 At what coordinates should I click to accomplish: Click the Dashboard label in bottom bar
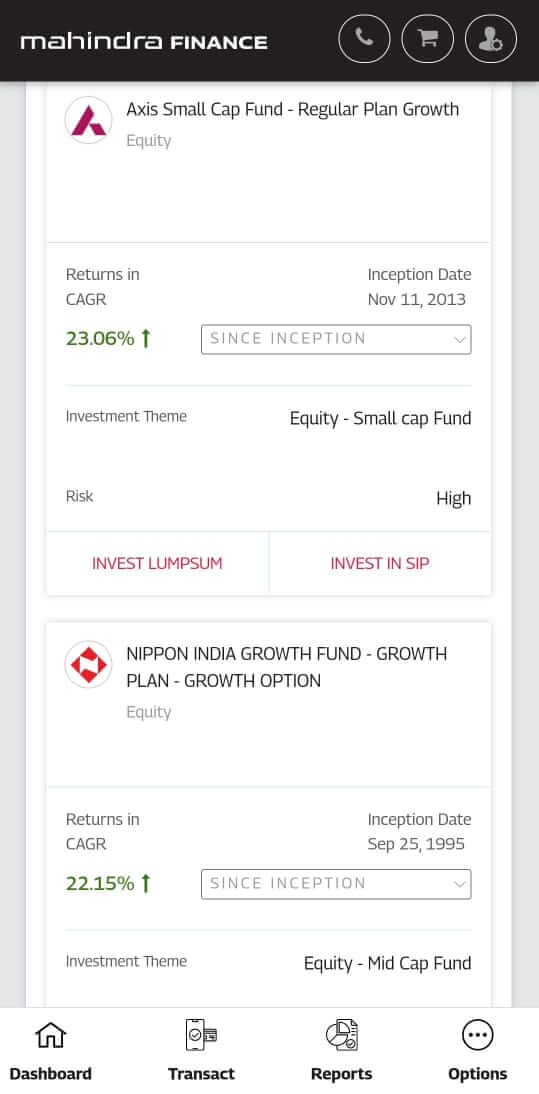[50, 1074]
